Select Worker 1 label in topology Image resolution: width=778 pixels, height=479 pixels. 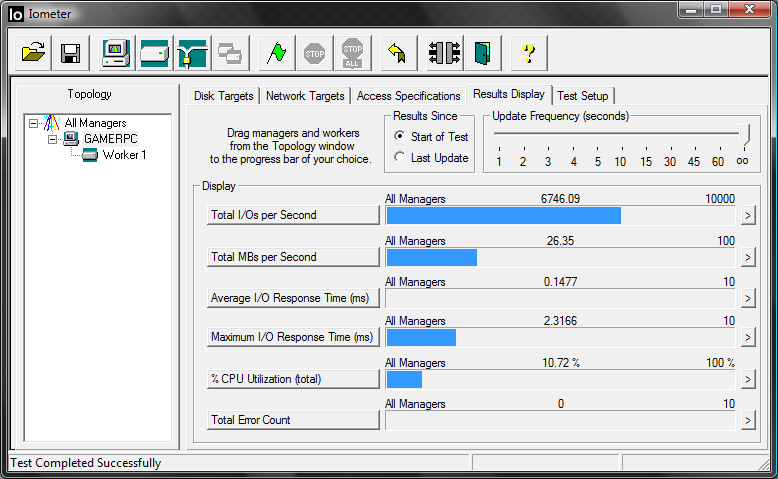click(x=124, y=155)
